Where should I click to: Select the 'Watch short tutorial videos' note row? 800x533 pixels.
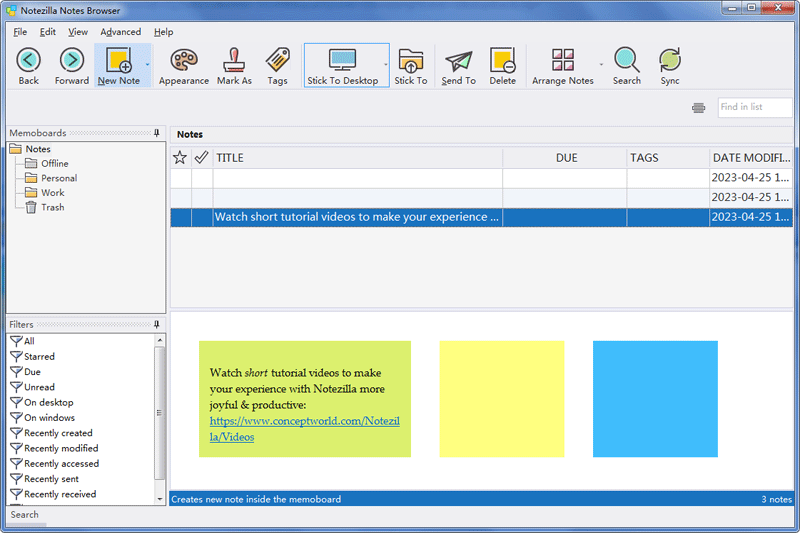(x=481, y=217)
